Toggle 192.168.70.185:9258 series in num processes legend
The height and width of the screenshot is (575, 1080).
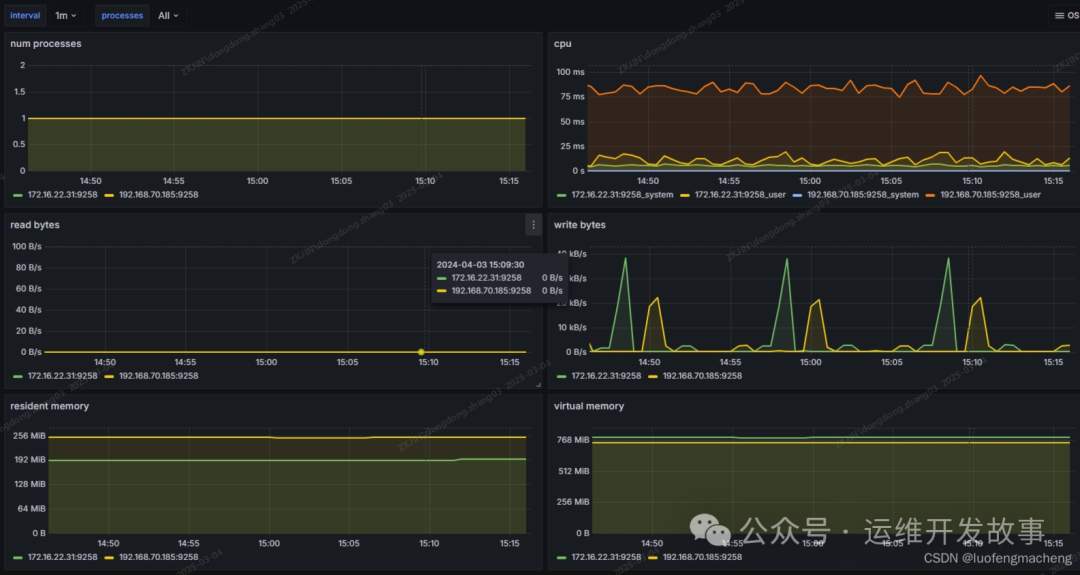158,195
